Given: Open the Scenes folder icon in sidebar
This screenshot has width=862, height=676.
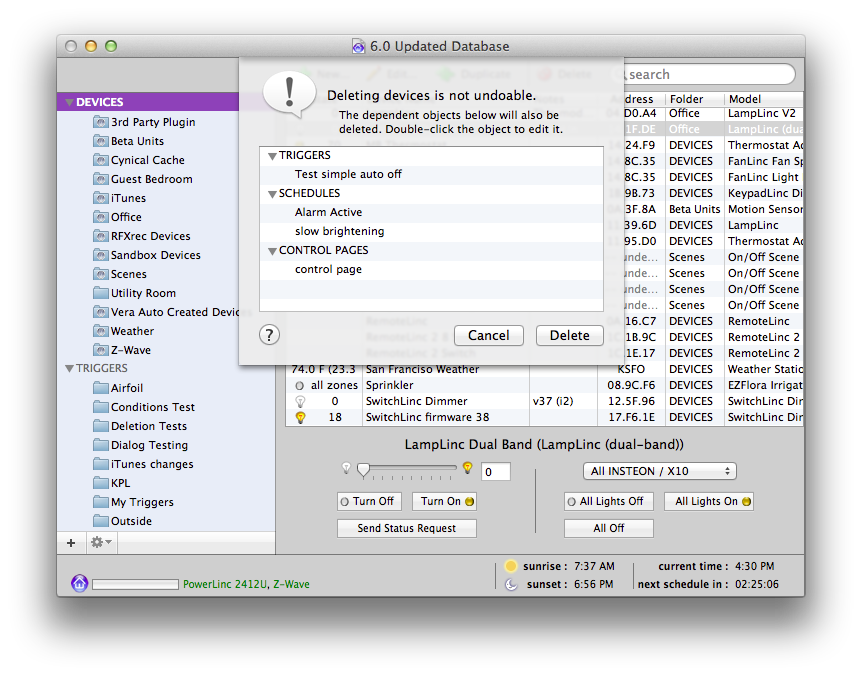Looking at the screenshot, I should (101, 274).
